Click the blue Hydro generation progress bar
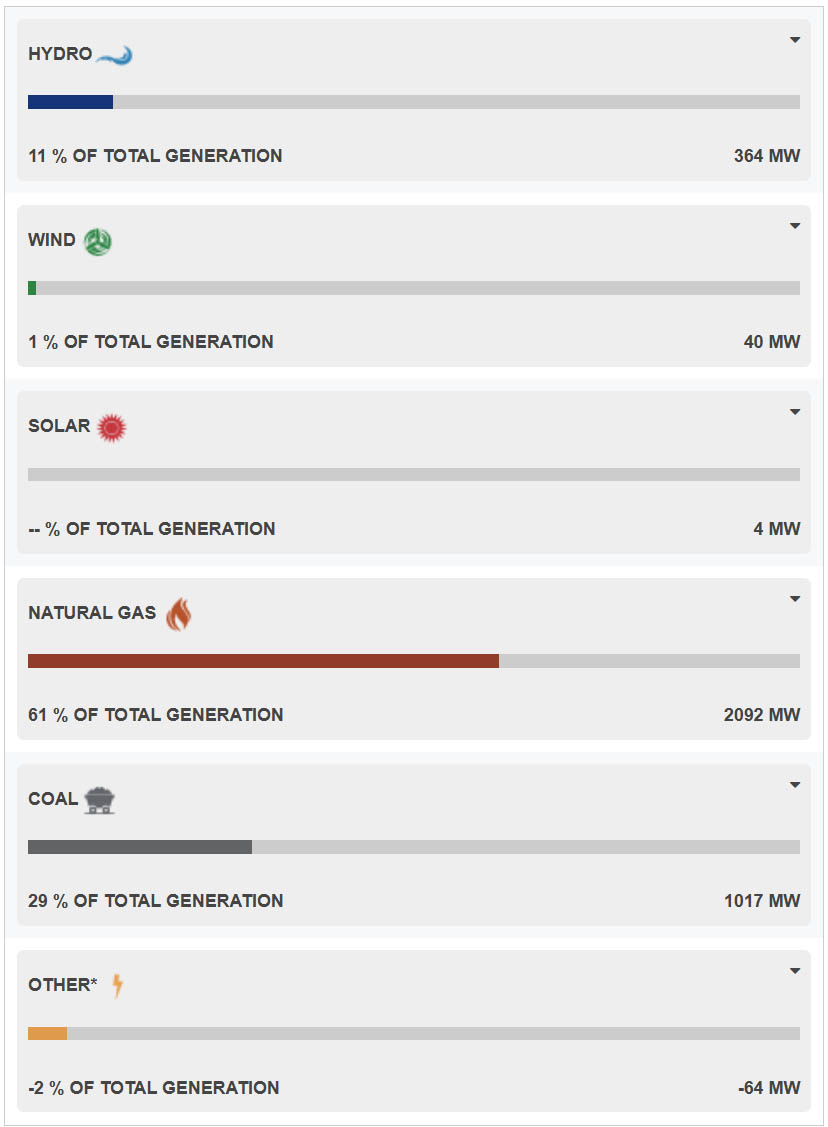 click(70, 102)
